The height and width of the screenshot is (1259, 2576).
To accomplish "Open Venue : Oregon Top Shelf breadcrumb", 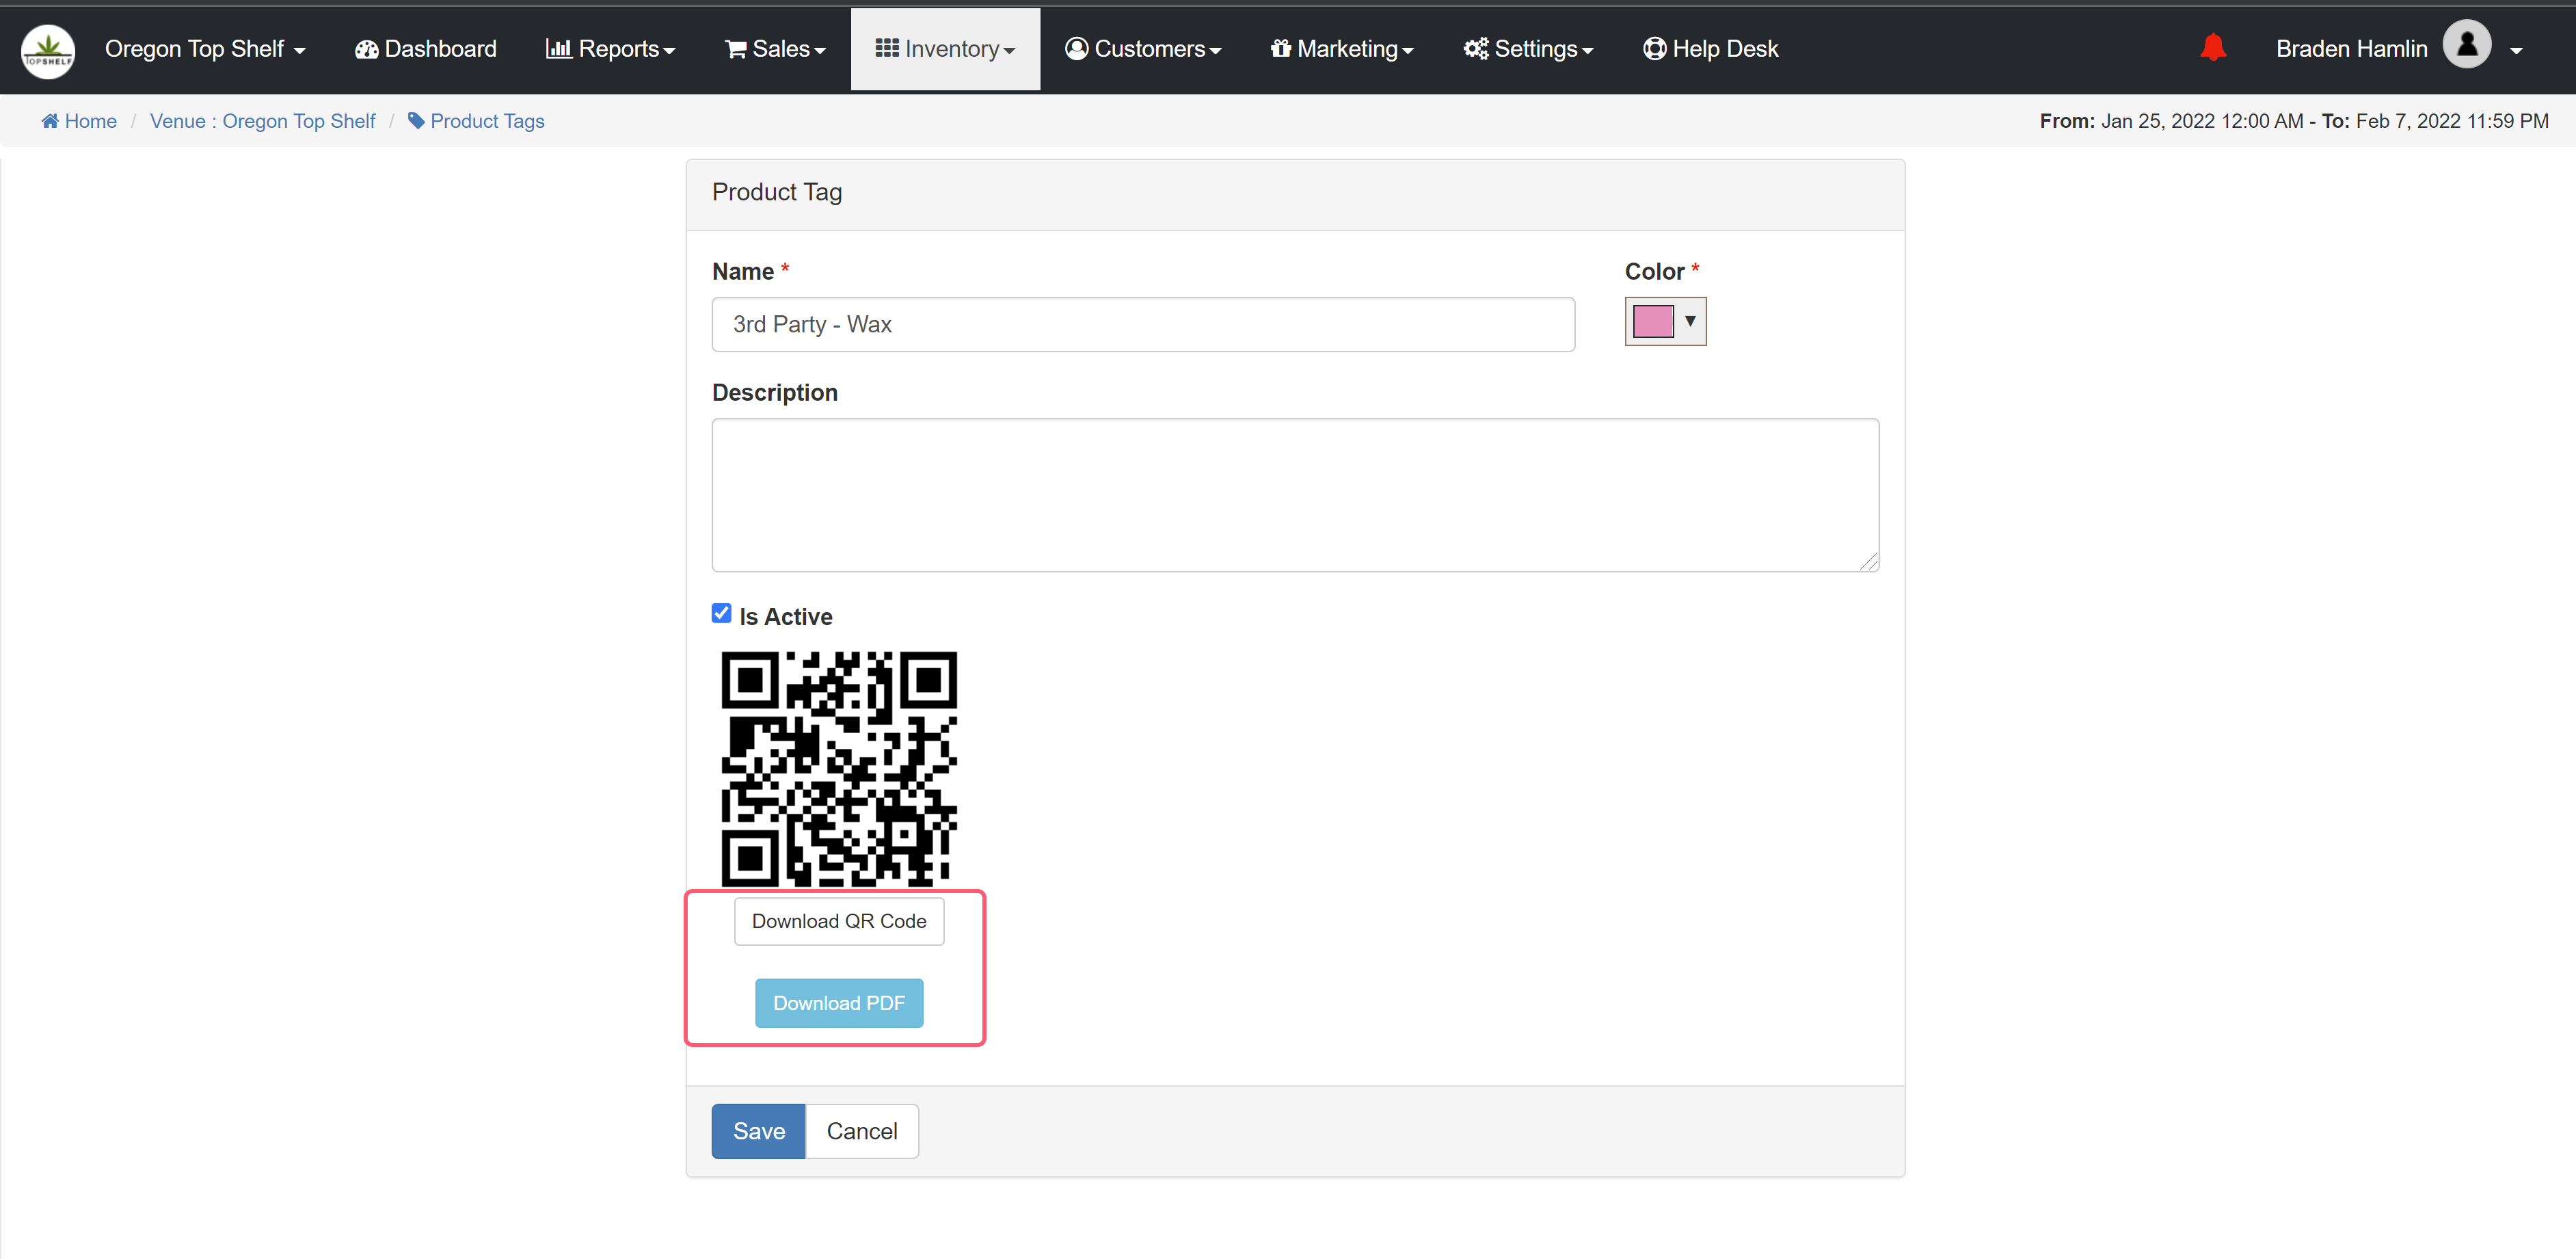I will (x=262, y=121).
